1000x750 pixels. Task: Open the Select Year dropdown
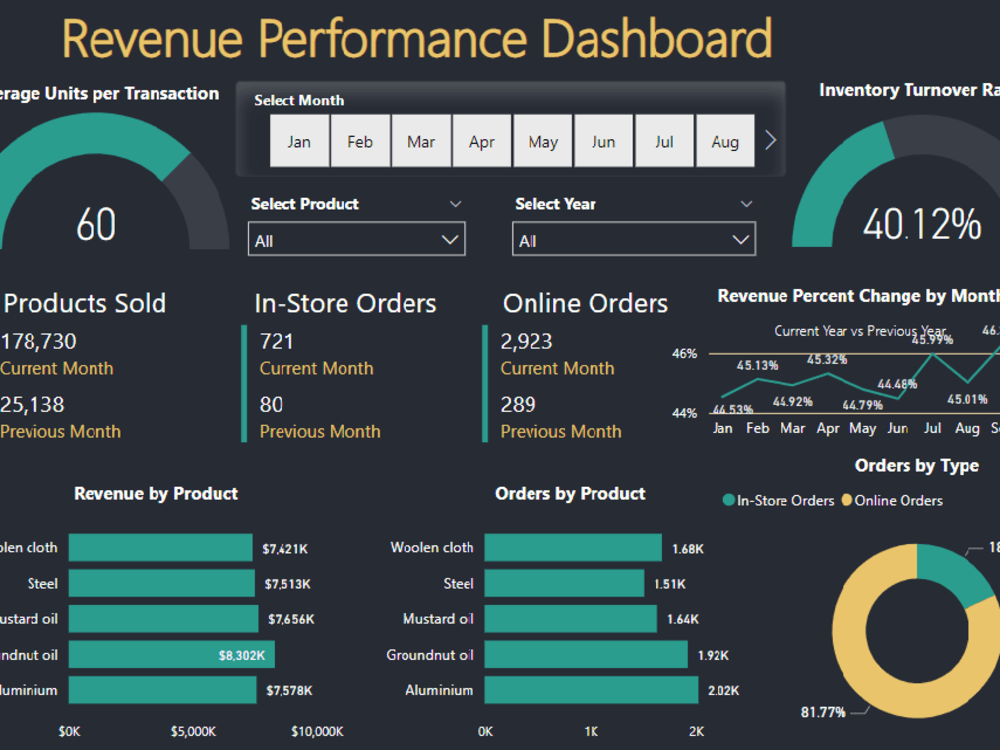[739, 239]
